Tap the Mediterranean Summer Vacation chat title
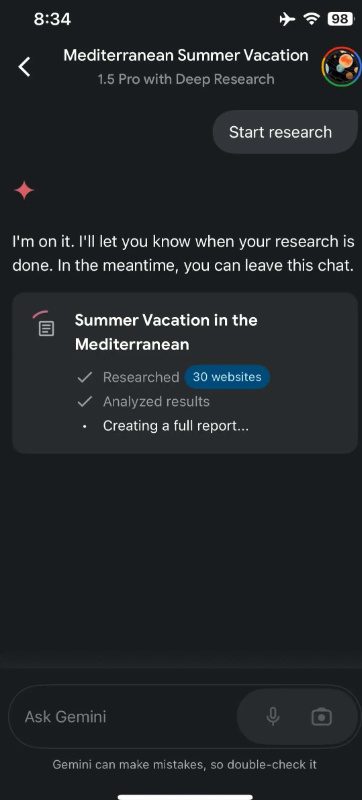The image size is (362, 800). click(x=186, y=55)
